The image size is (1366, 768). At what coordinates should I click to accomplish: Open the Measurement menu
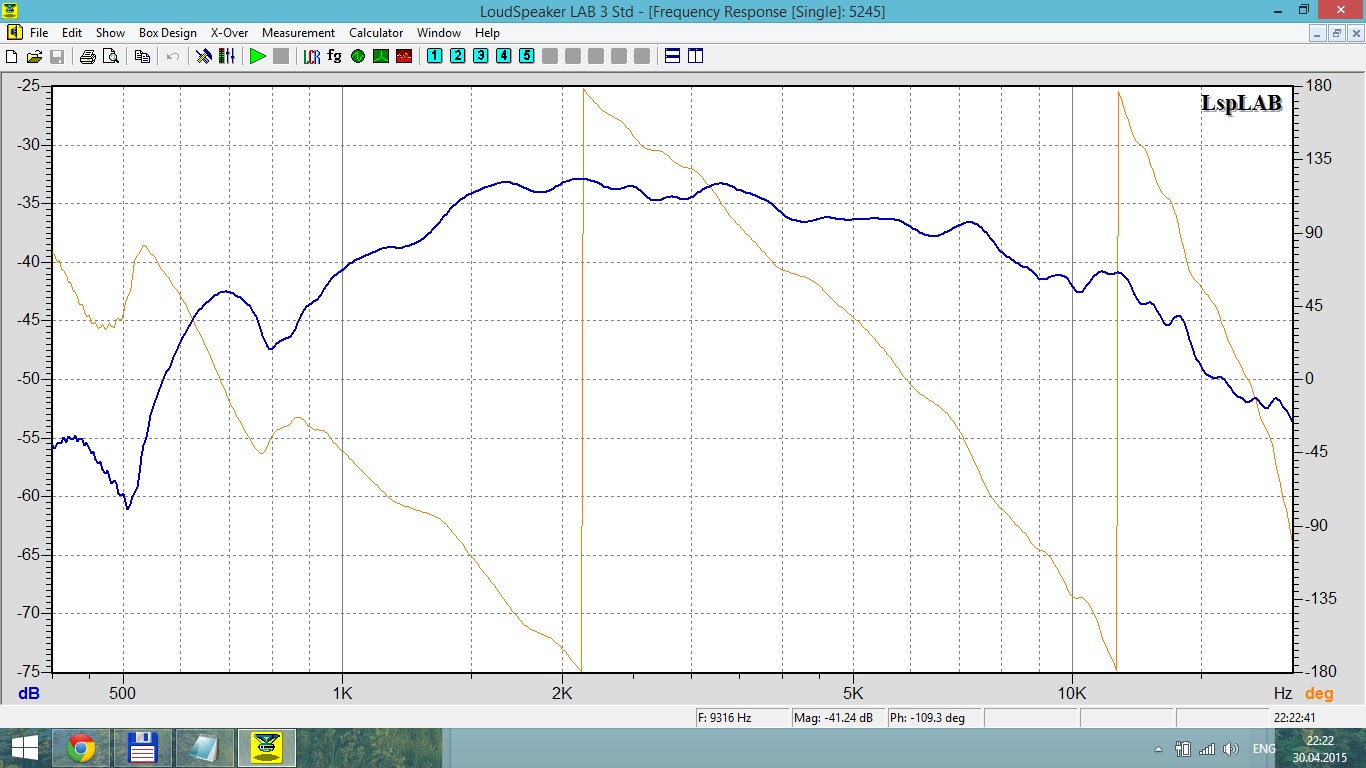click(298, 33)
